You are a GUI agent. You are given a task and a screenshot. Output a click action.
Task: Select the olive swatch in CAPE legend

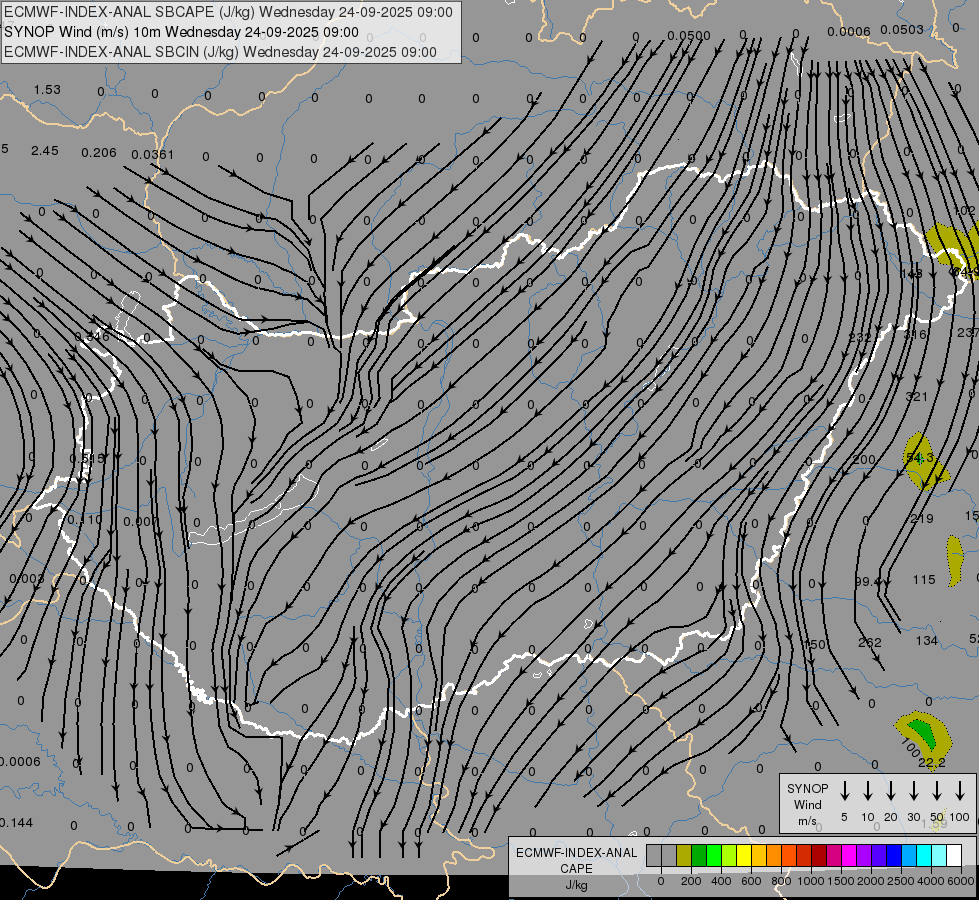coord(684,856)
